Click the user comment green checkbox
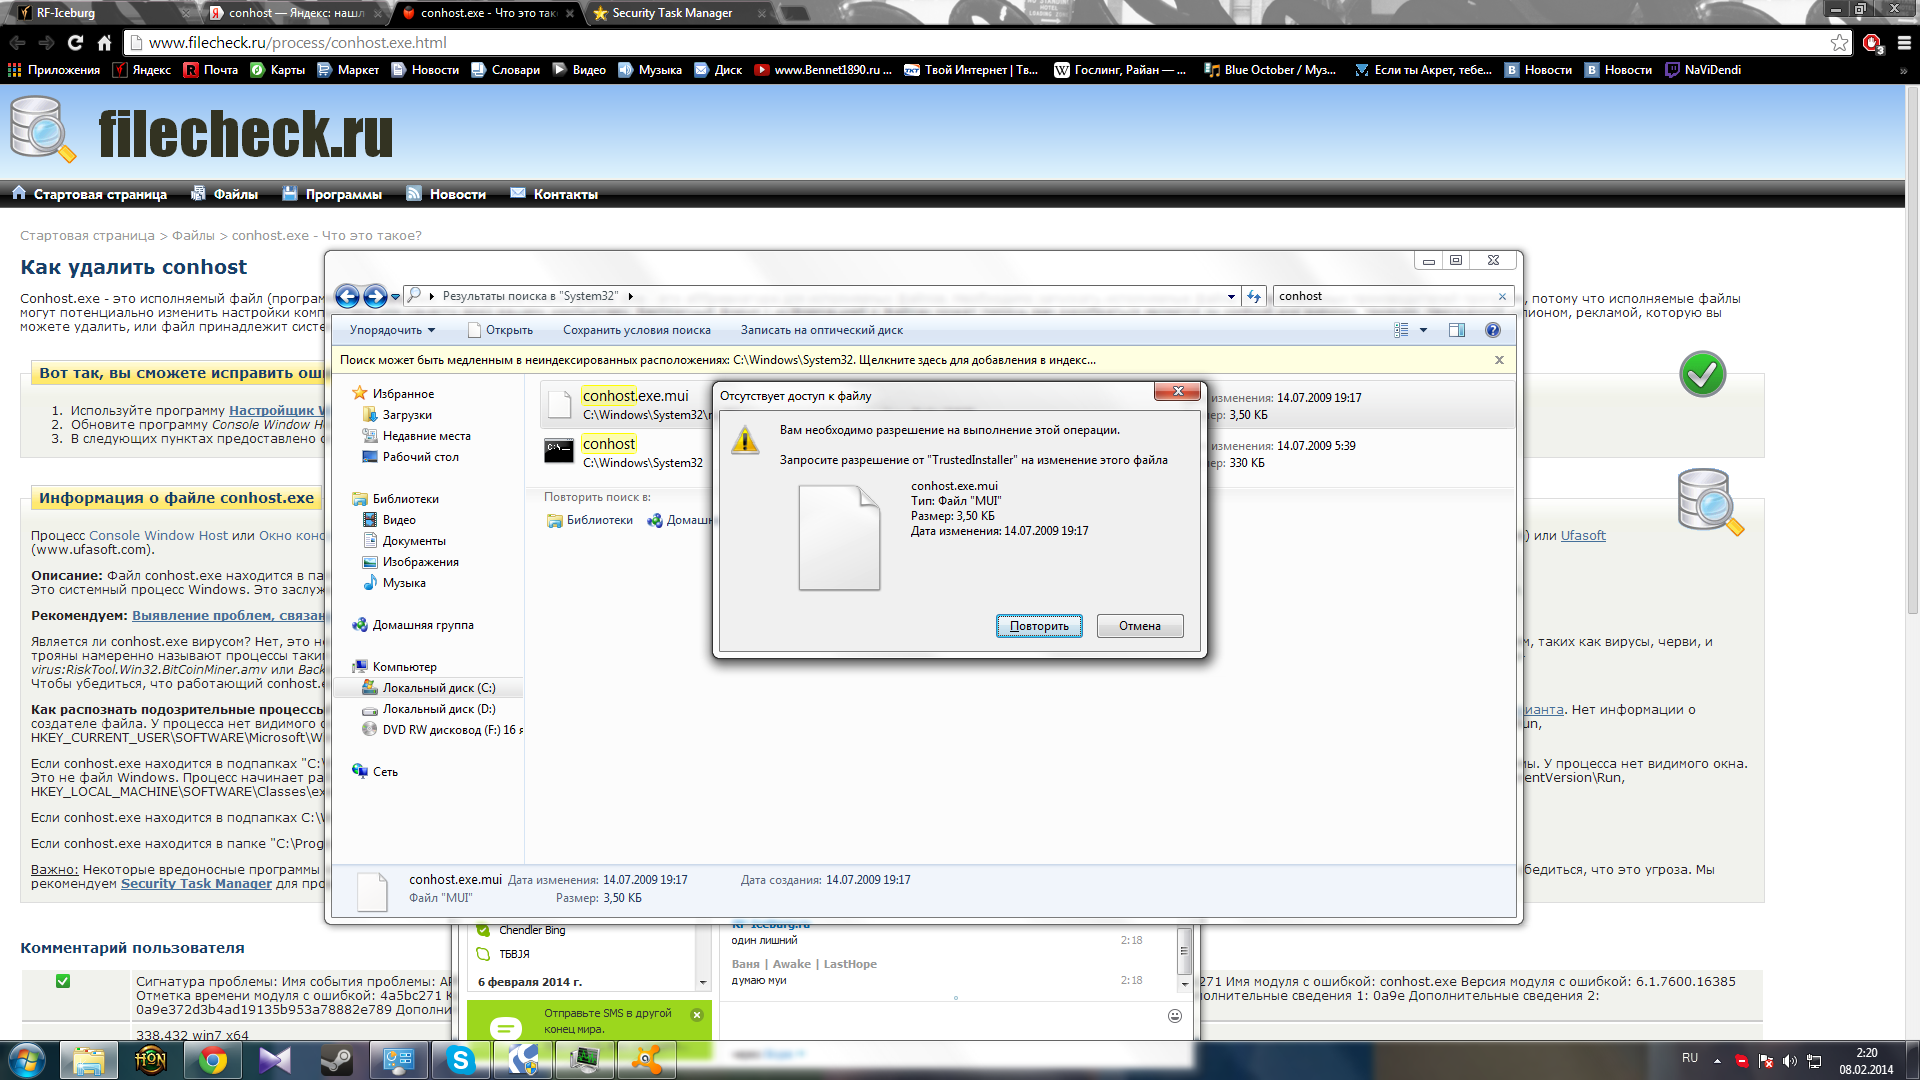The width and height of the screenshot is (1920, 1080). pyautogui.click(x=63, y=982)
